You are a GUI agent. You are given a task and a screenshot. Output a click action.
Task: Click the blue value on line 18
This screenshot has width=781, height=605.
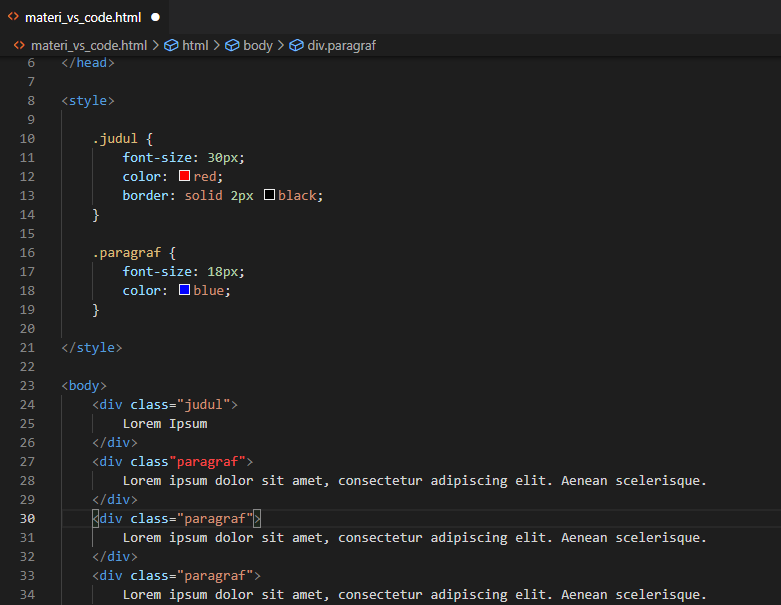click(x=208, y=291)
